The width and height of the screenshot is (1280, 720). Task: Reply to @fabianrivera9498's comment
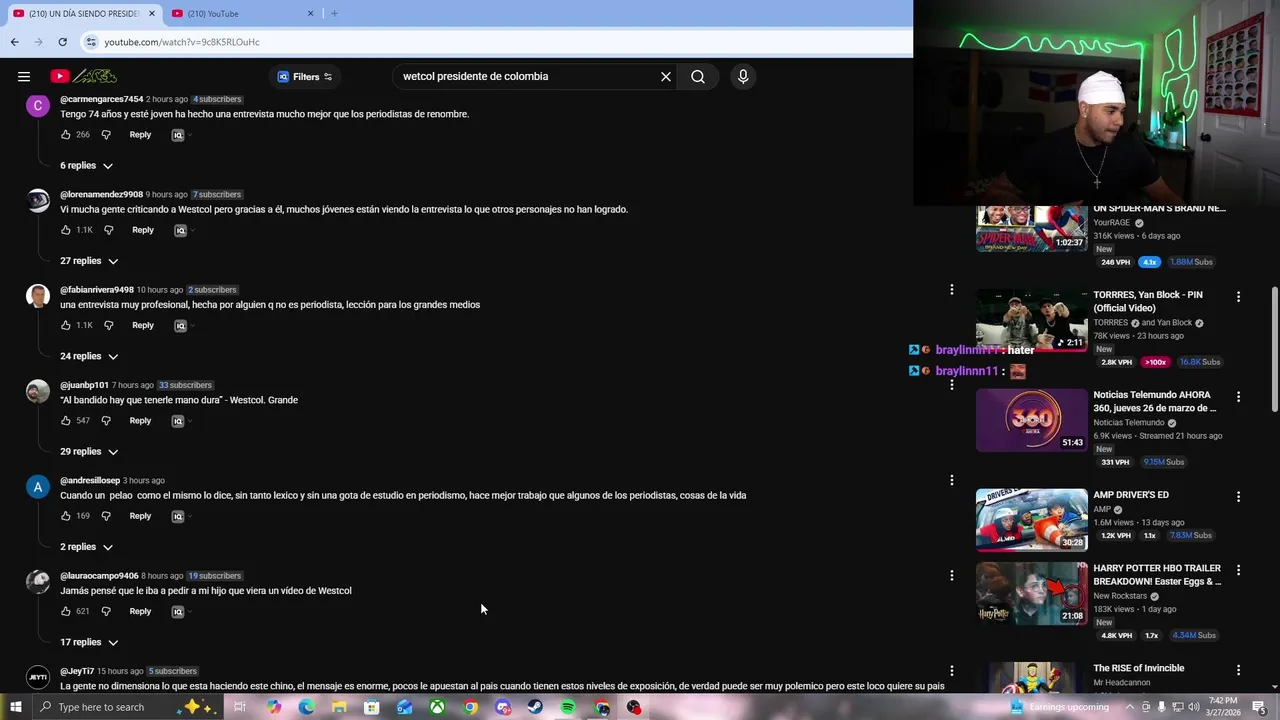tap(143, 325)
